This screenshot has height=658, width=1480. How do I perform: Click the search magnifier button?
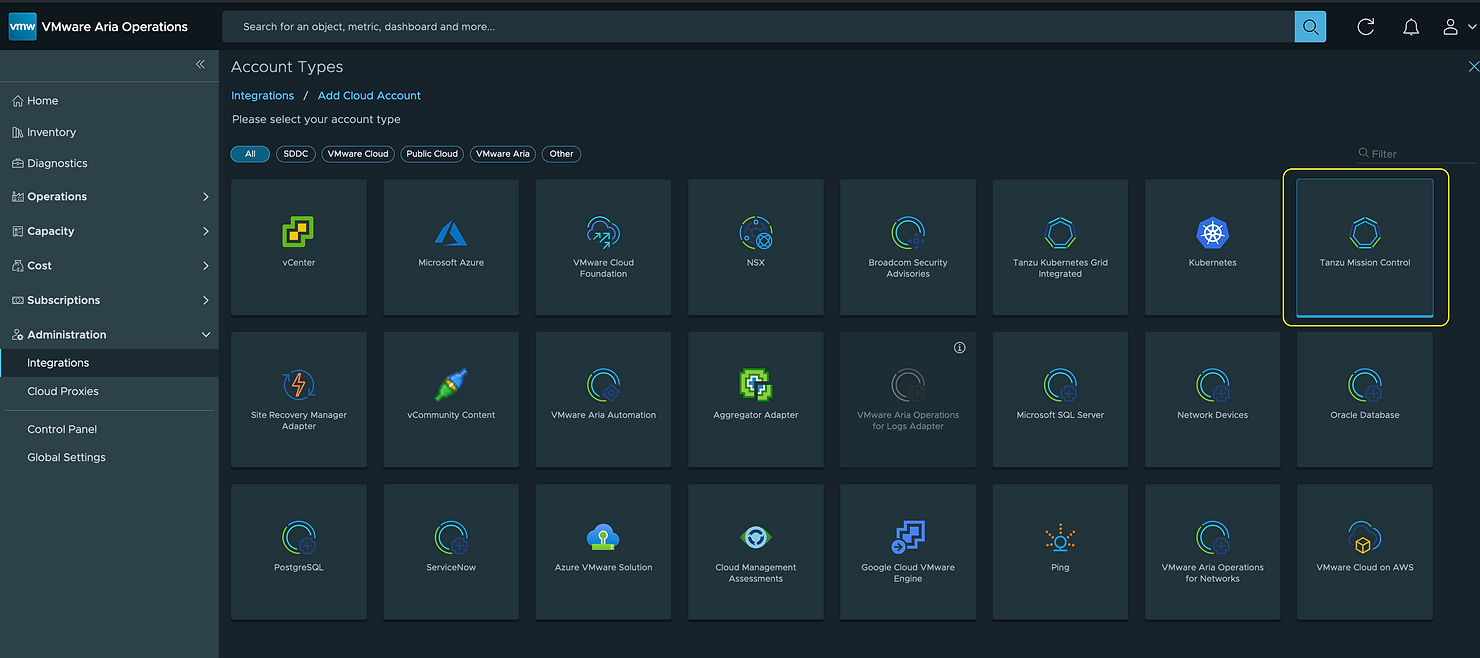click(1309, 27)
